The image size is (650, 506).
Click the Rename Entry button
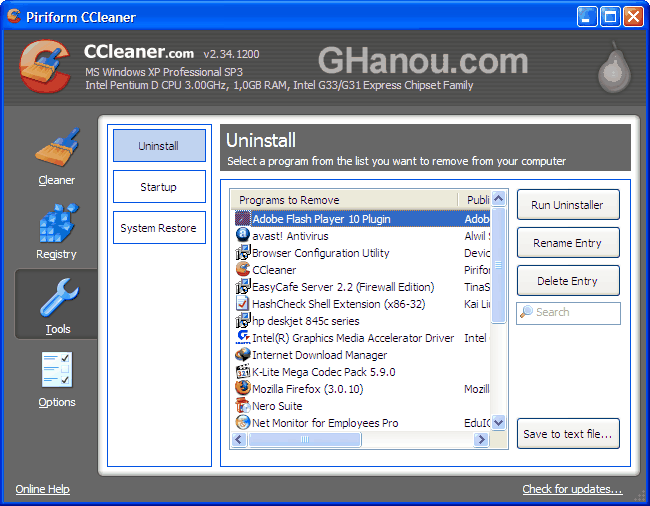pyautogui.click(x=568, y=243)
